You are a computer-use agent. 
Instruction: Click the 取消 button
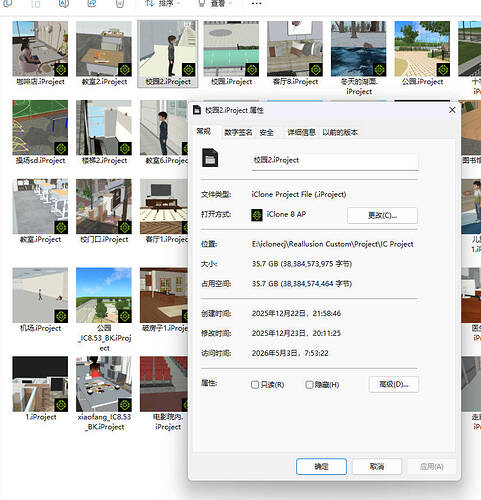377,466
